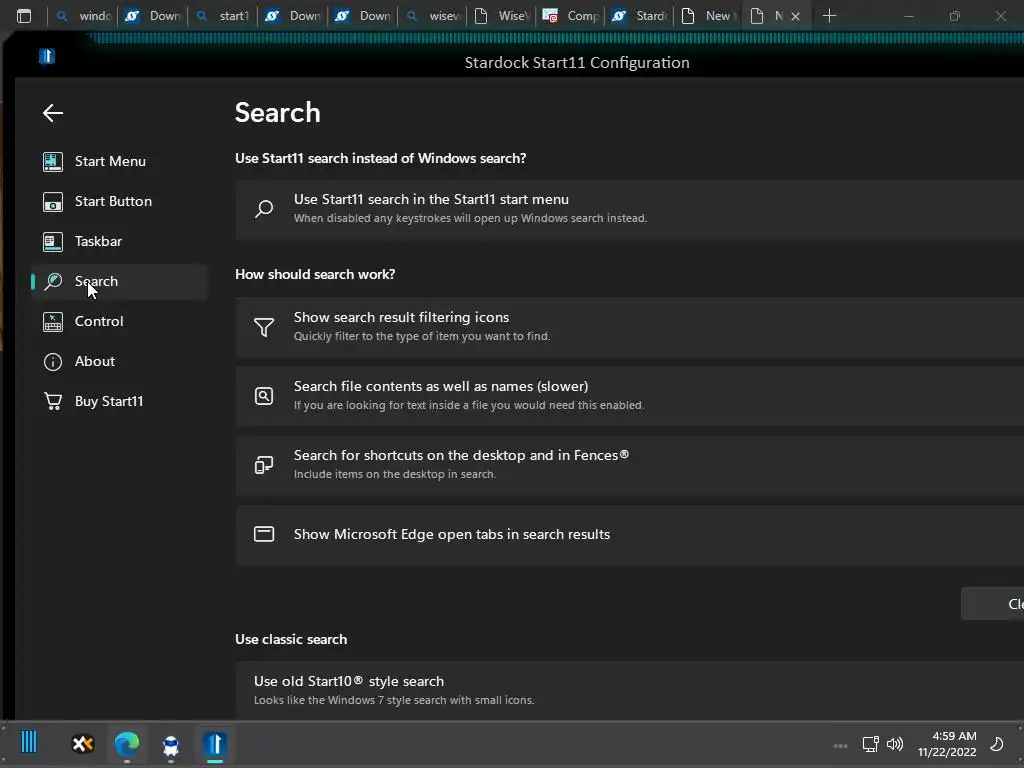Show hidden tray icons via the ellipsis
The height and width of the screenshot is (768, 1024).
[x=840, y=746]
